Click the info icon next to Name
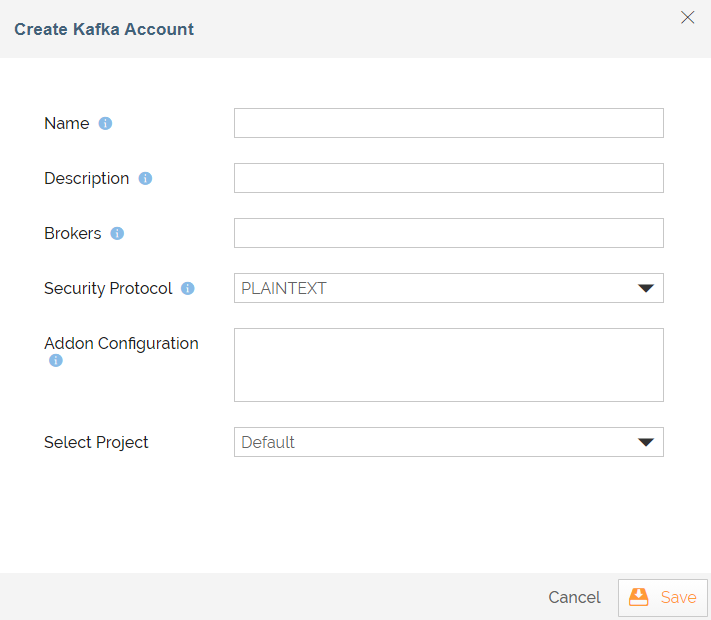This screenshot has height=620, width=711. coord(105,124)
